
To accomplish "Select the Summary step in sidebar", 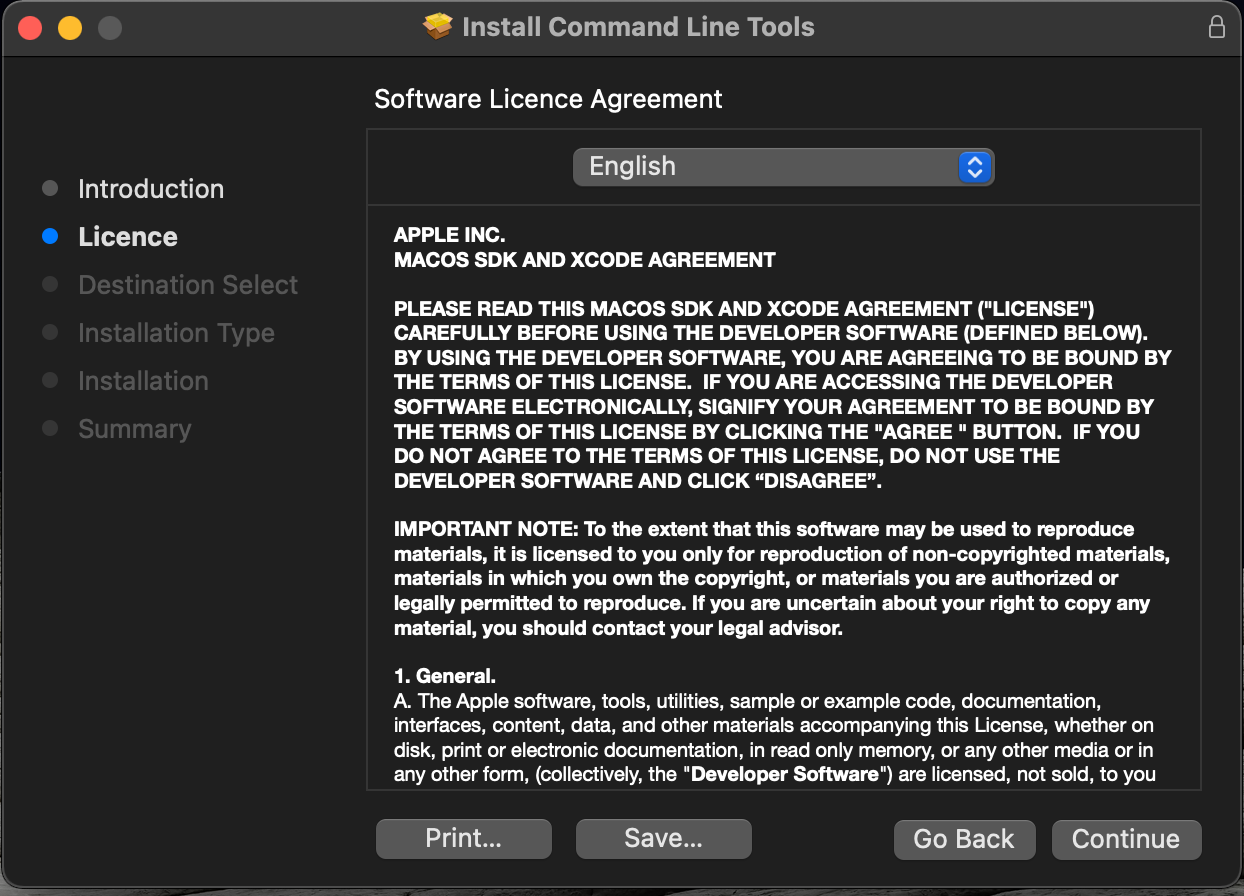I will coord(134,429).
